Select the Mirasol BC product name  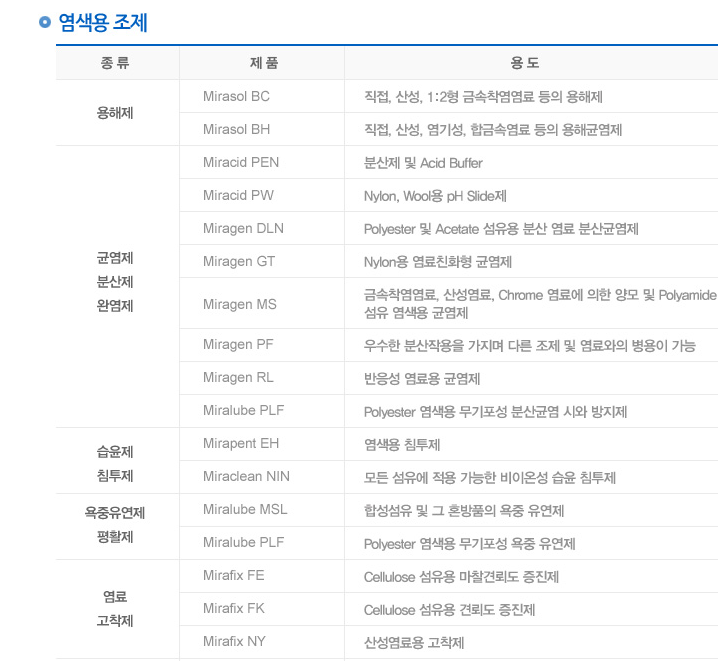tap(236, 96)
